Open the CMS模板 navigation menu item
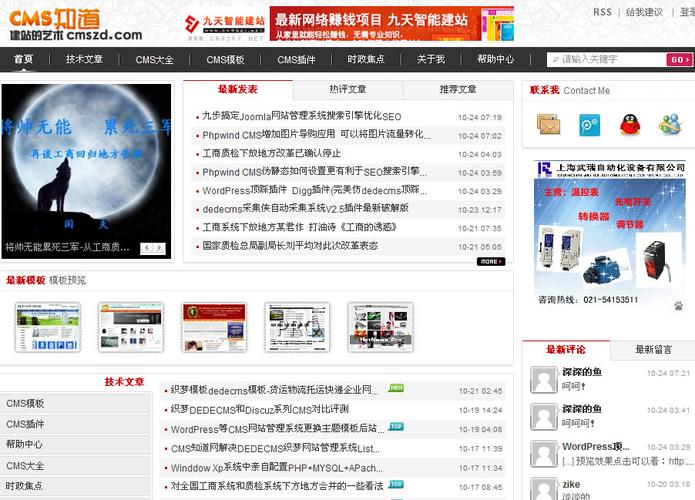Screen dimensions: 695x500 [x=225, y=60]
